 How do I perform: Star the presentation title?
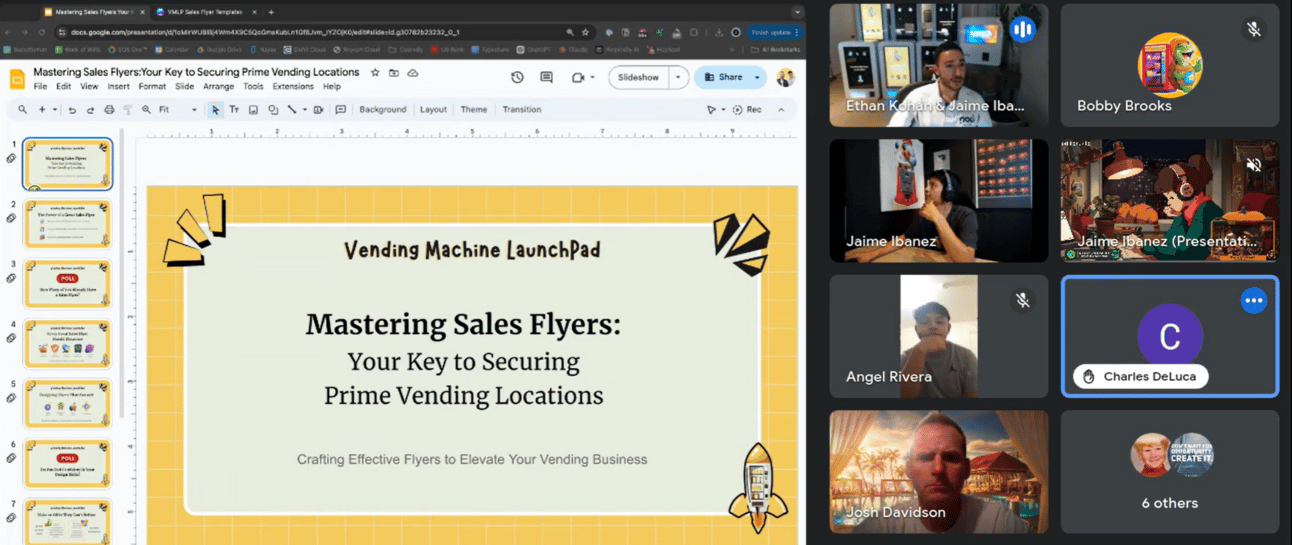tap(375, 73)
